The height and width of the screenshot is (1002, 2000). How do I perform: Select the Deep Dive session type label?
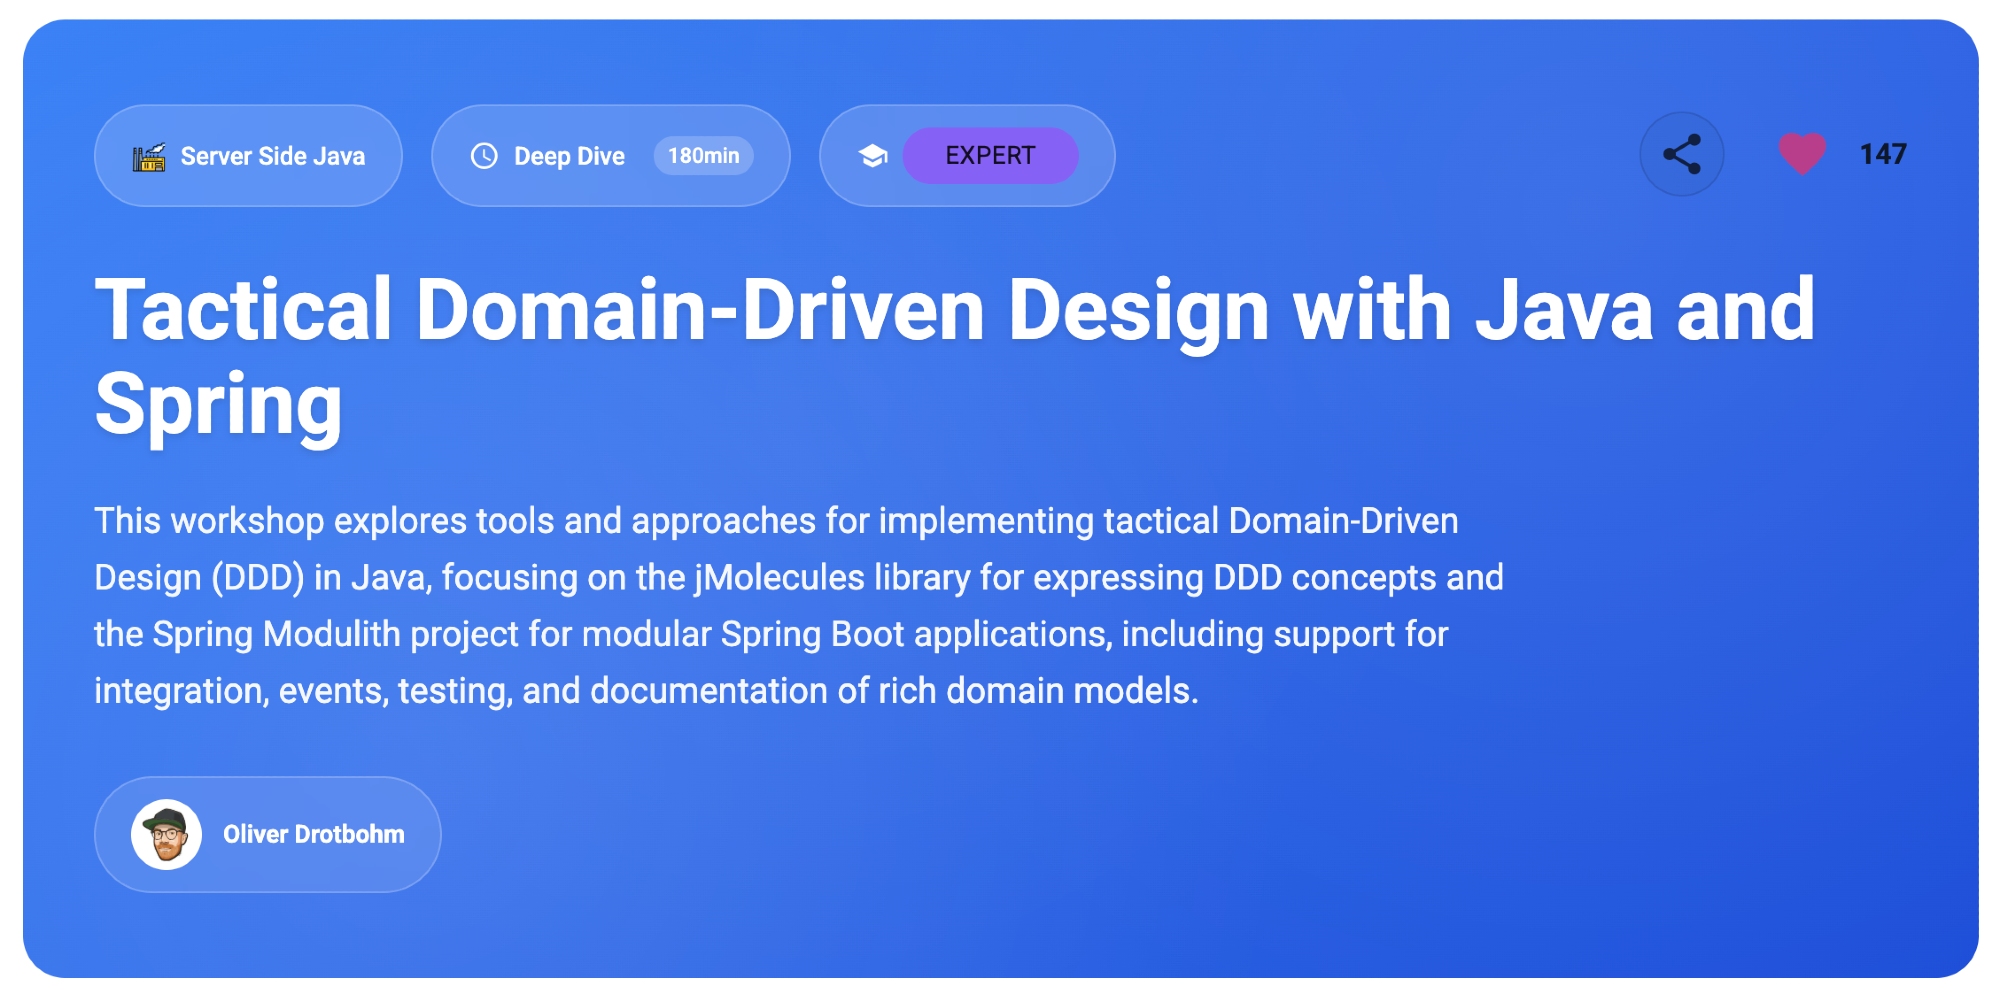click(569, 156)
